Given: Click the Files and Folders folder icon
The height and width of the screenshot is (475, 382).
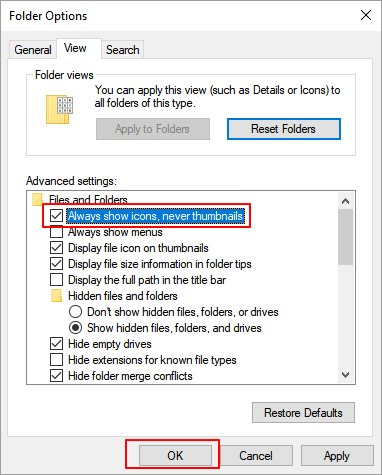Looking at the screenshot, I should (37, 200).
